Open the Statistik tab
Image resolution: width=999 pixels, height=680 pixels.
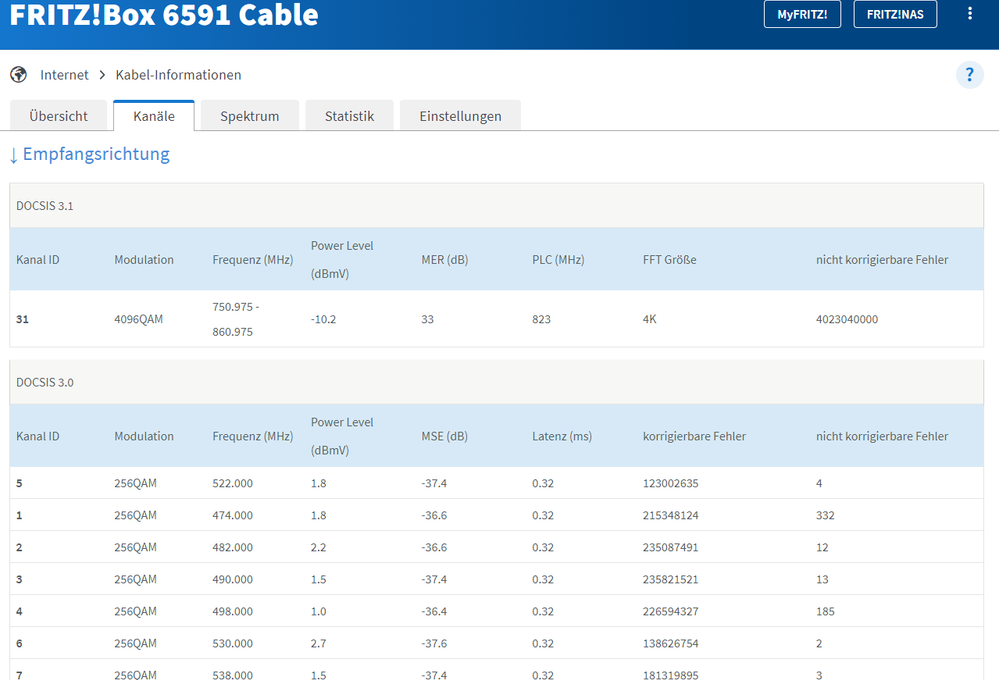[x=349, y=116]
